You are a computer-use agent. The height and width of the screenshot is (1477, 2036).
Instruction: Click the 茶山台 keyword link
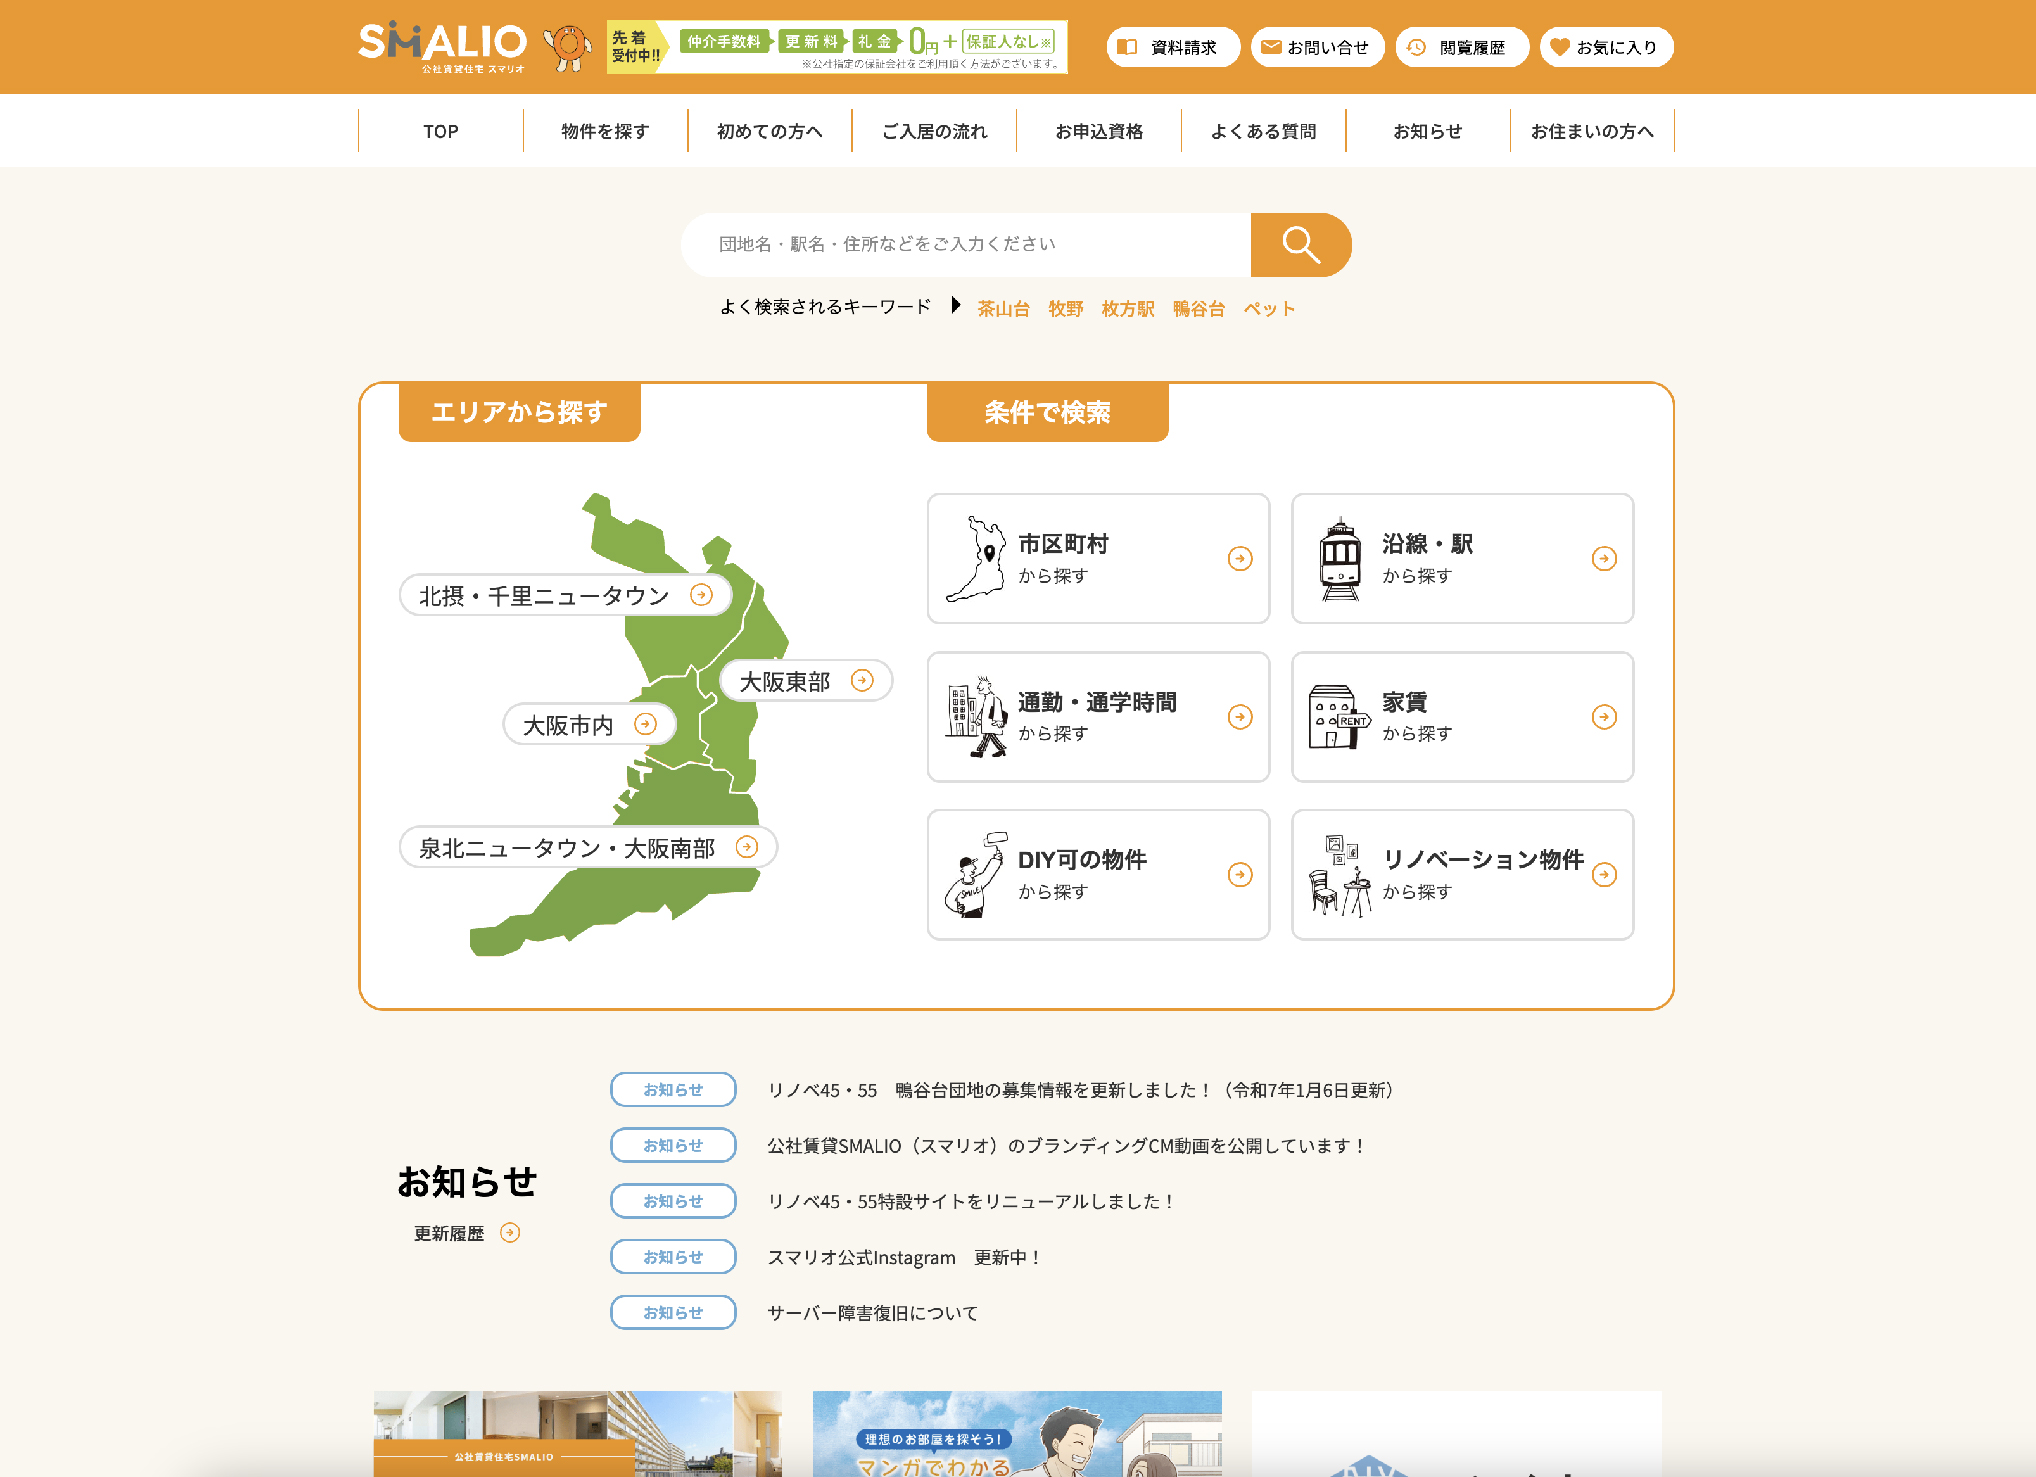pyautogui.click(x=1003, y=309)
